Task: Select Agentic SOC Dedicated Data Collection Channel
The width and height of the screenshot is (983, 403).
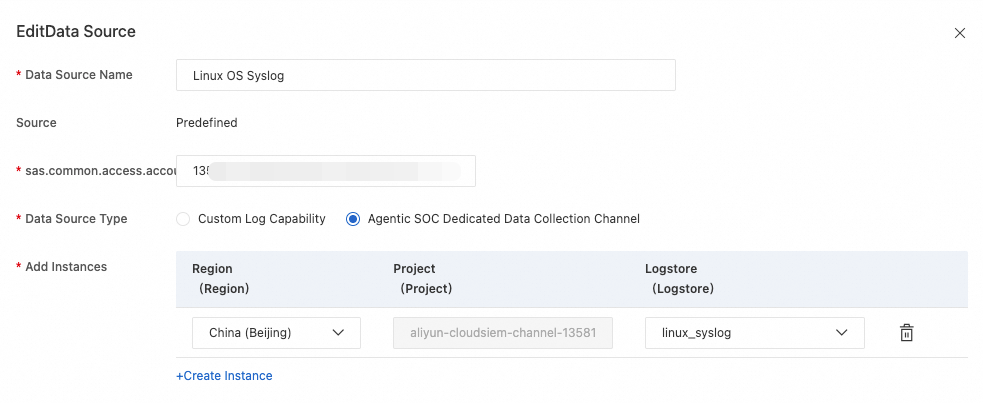Action: tap(353, 219)
